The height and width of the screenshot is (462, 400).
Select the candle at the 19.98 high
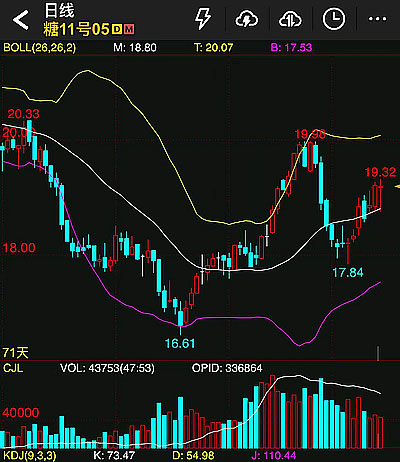[310, 155]
